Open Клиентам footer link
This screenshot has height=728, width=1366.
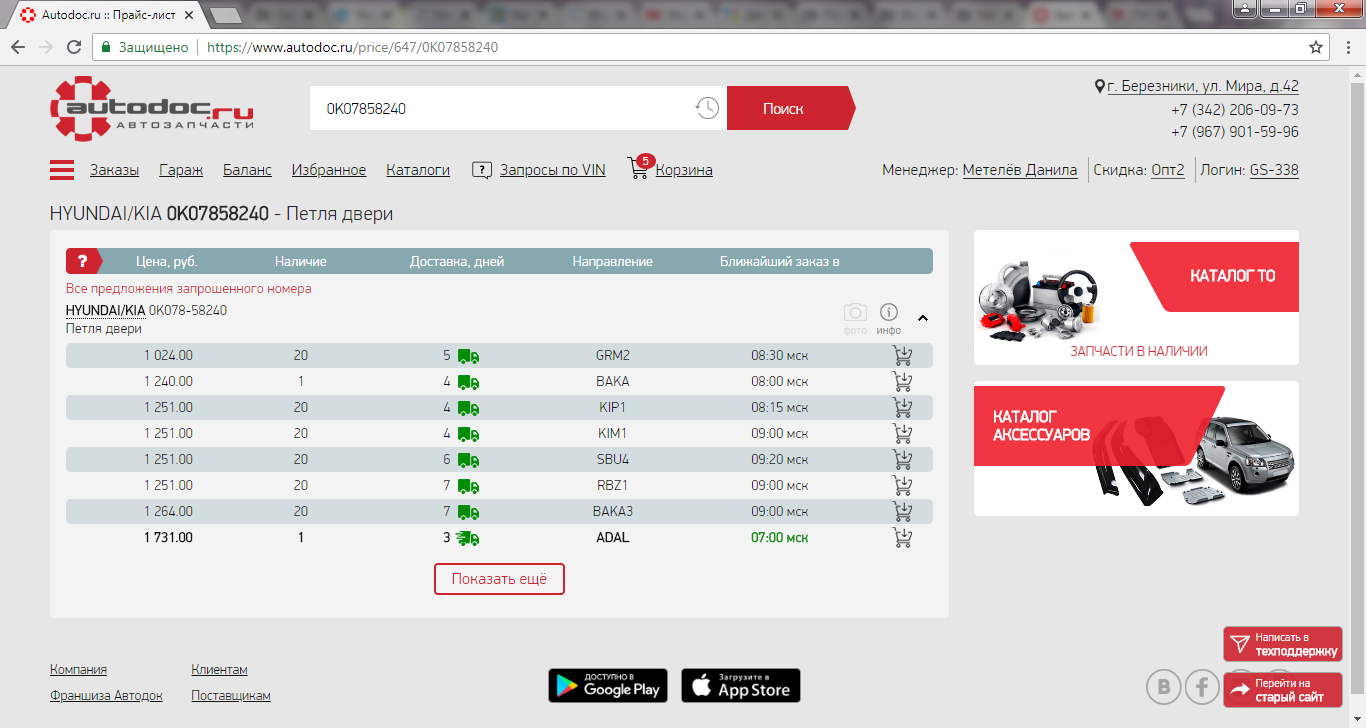219,670
